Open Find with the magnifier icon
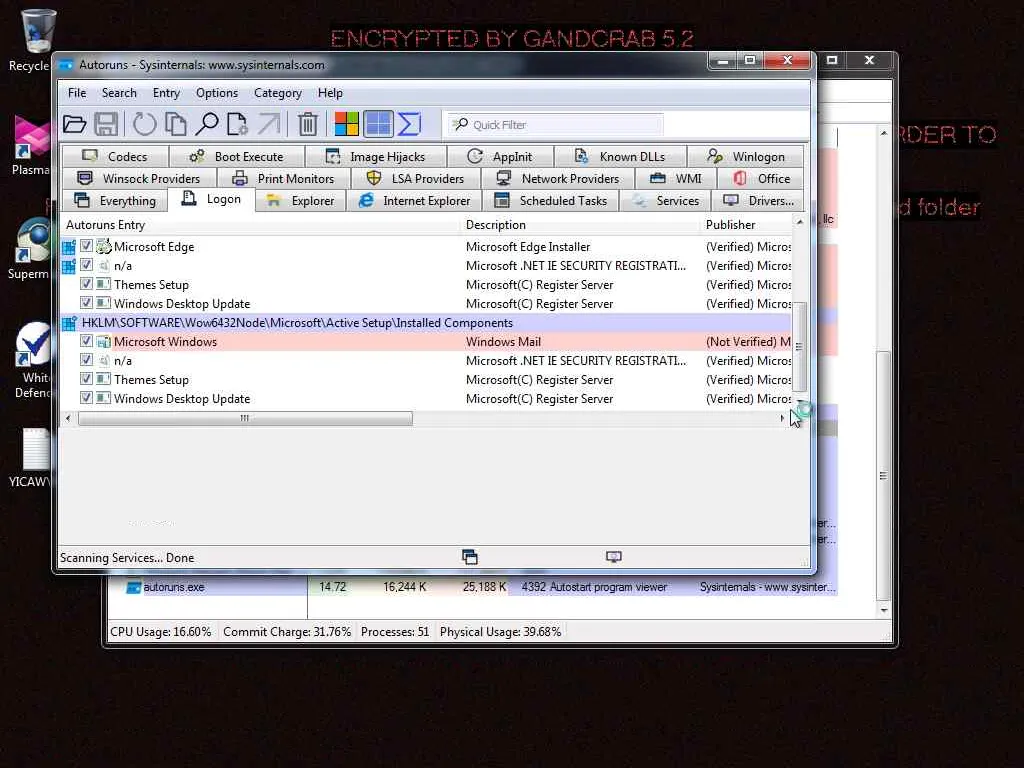Screen dimensions: 1024x768 [207, 124]
